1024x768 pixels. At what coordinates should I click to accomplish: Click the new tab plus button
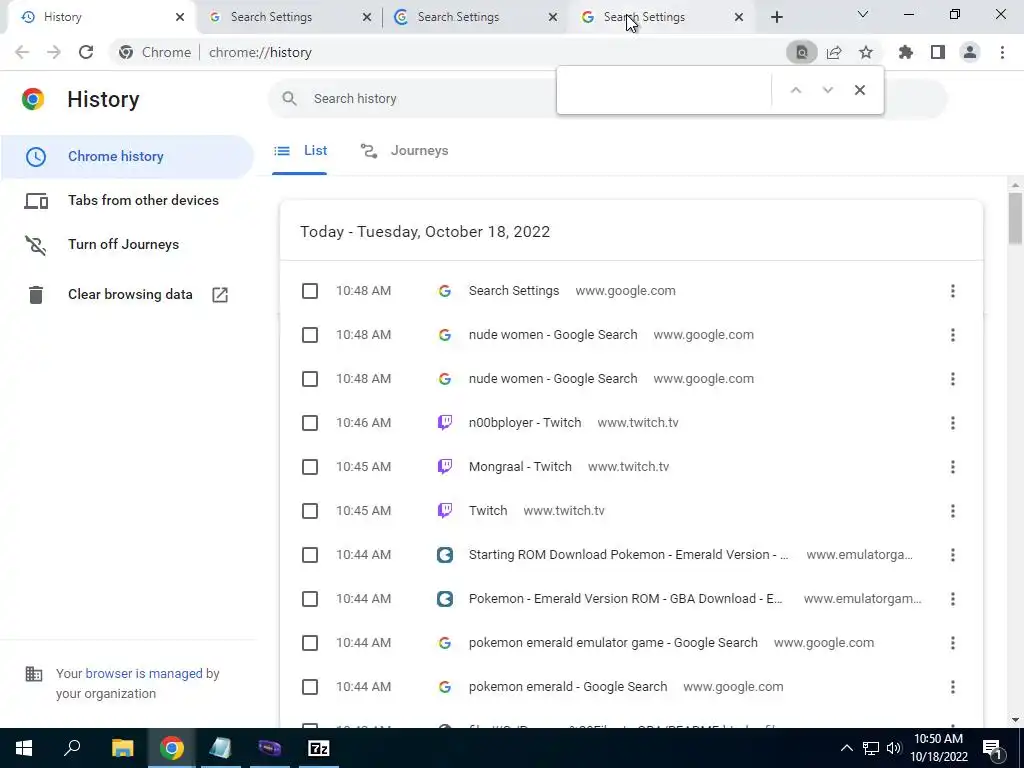click(776, 17)
